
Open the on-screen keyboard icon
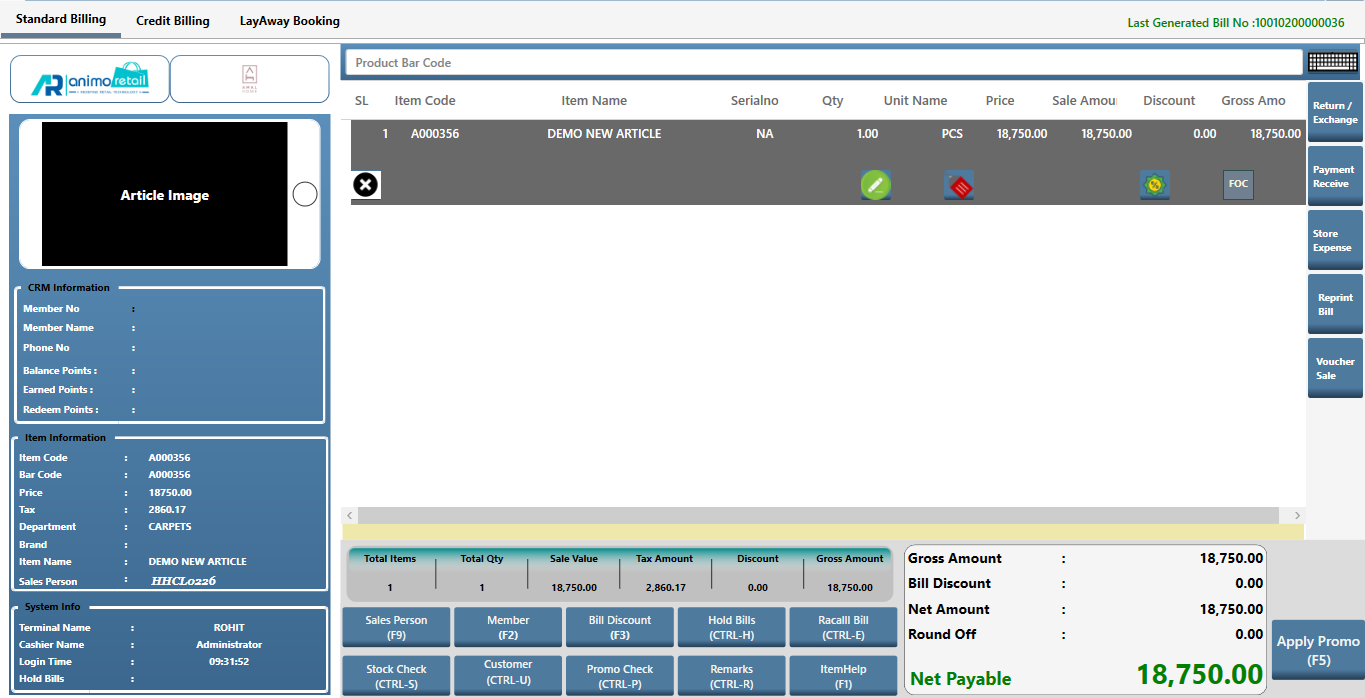(1333, 62)
